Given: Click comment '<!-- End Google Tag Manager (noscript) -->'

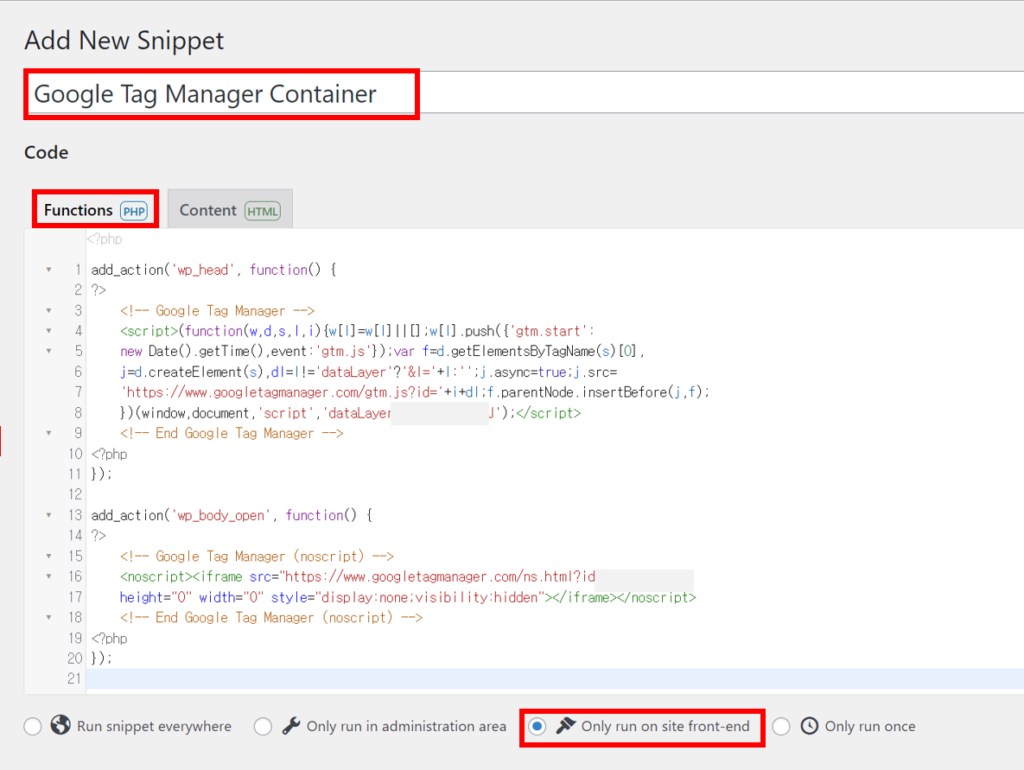Looking at the screenshot, I should [x=271, y=617].
